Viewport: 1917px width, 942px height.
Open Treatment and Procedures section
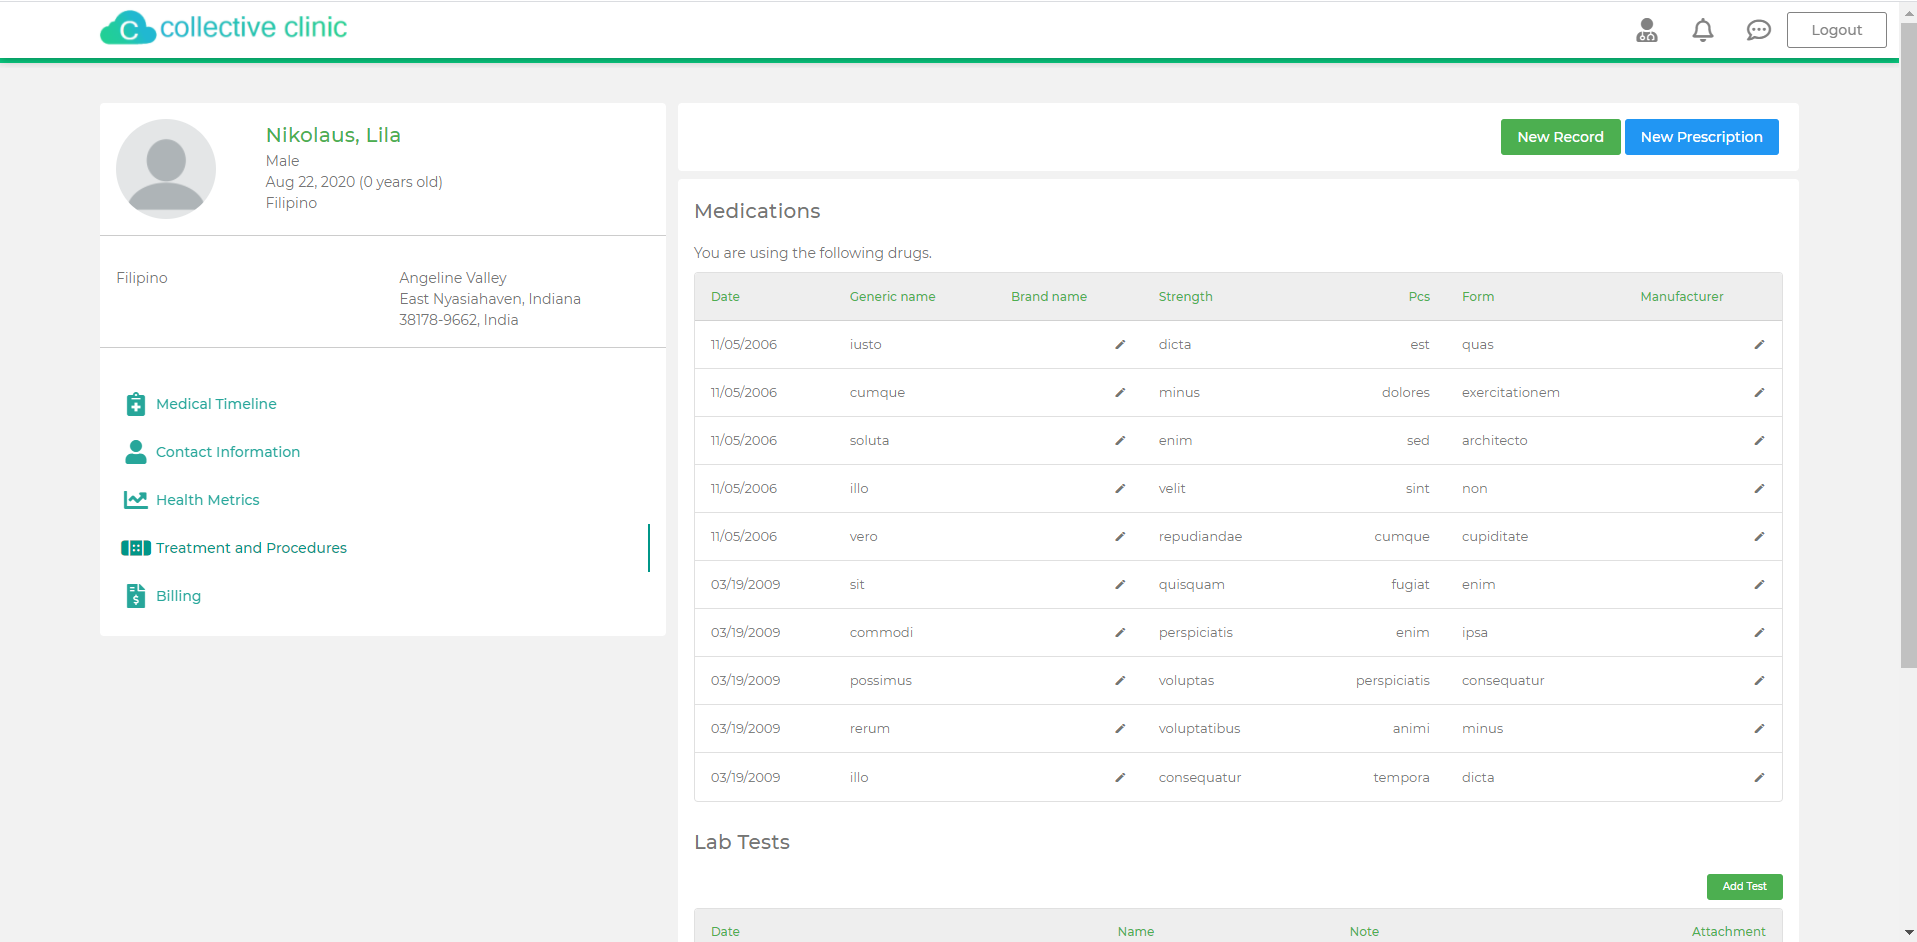pyautogui.click(x=251, y=548)
